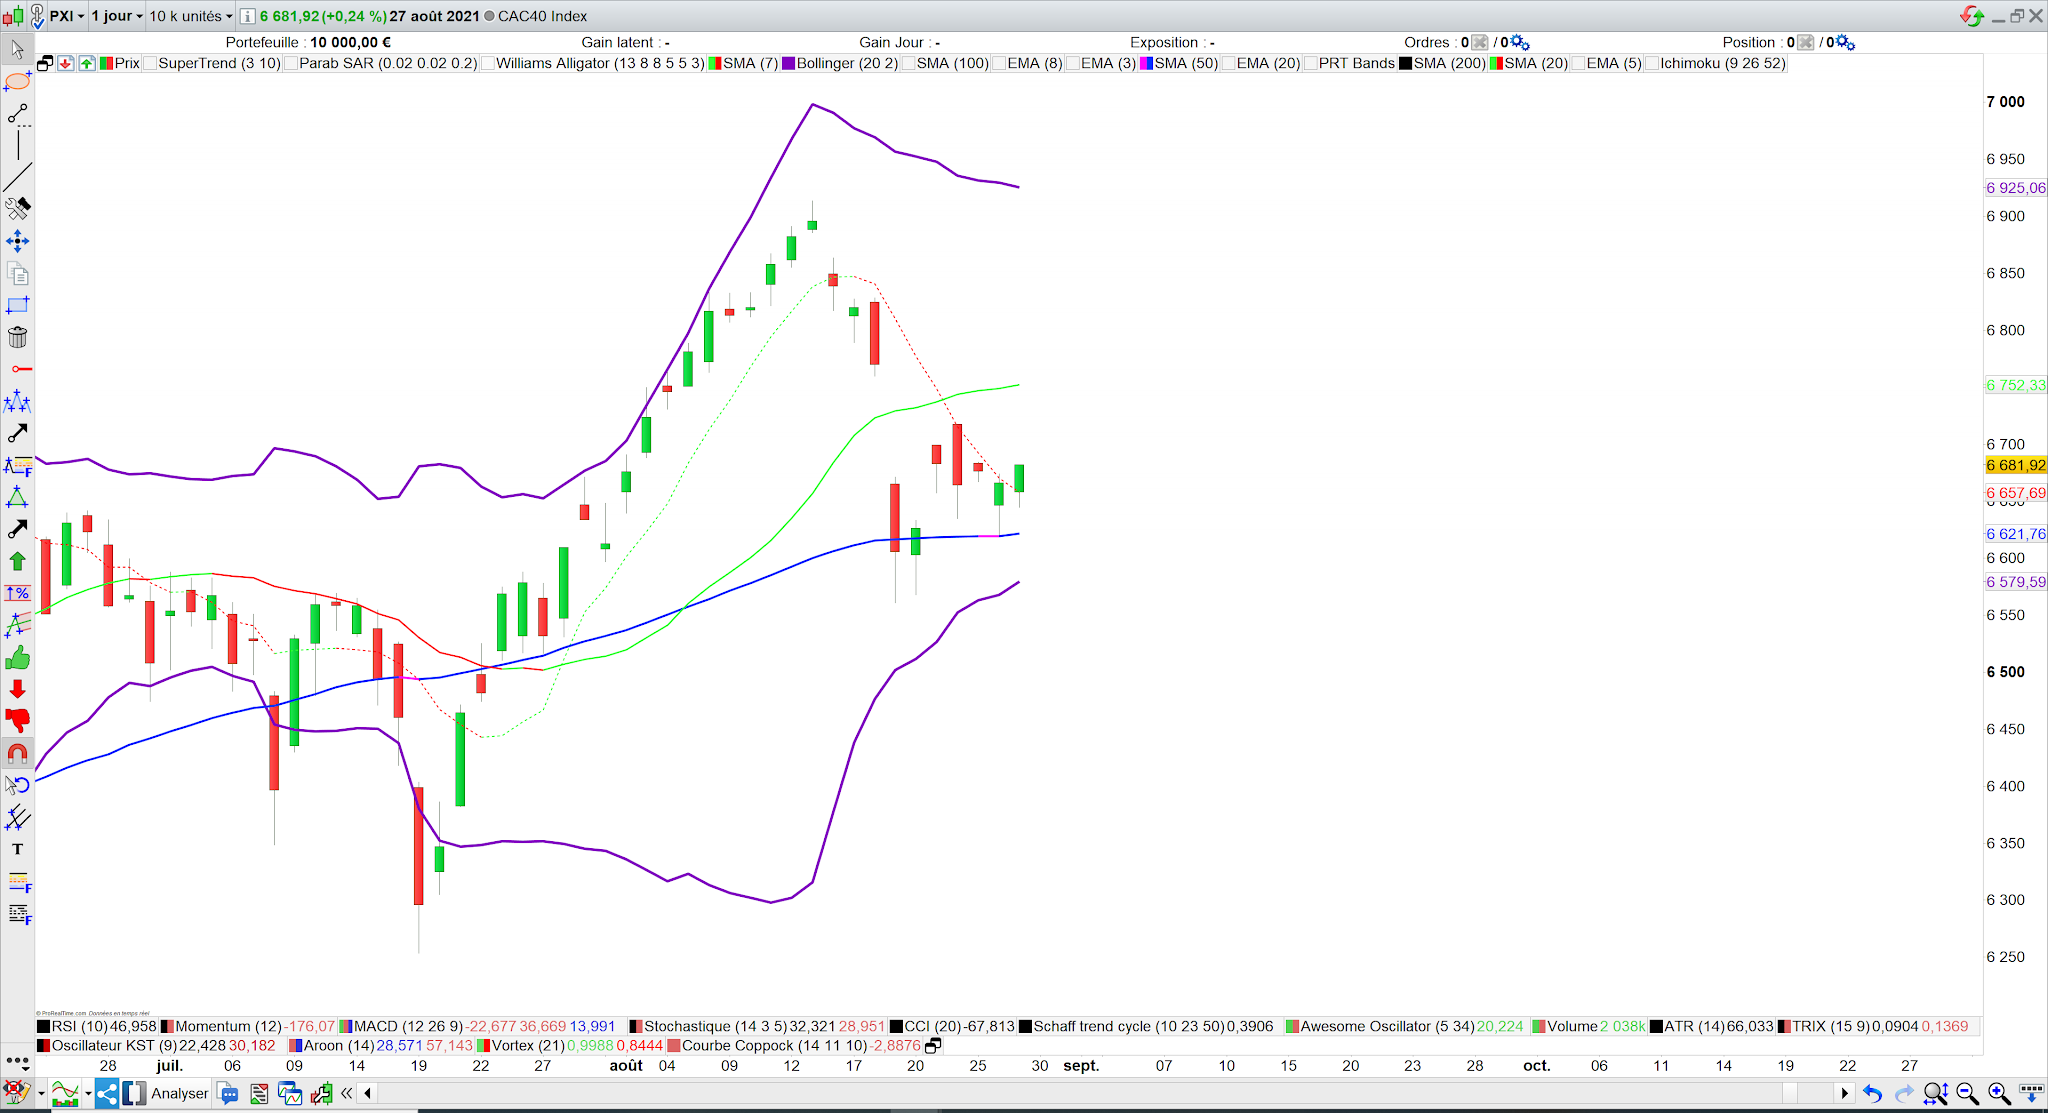Screen dimensions: 2048x1113
Task: Click the zoom in magnifier icon
Action: (1998, 1094)
